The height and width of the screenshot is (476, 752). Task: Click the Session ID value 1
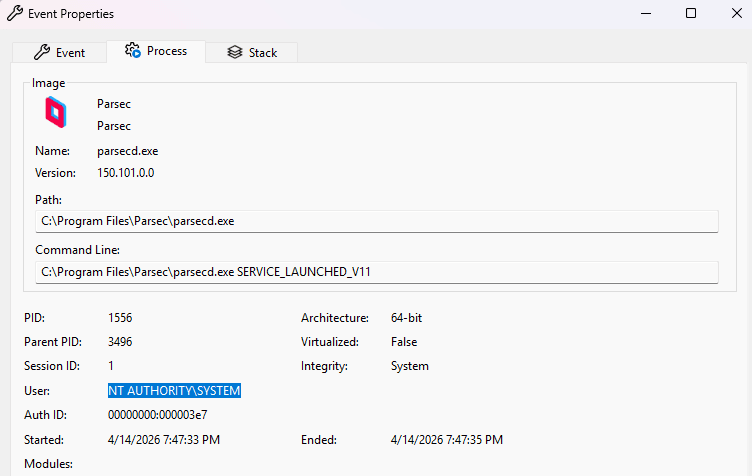[111, 366]
